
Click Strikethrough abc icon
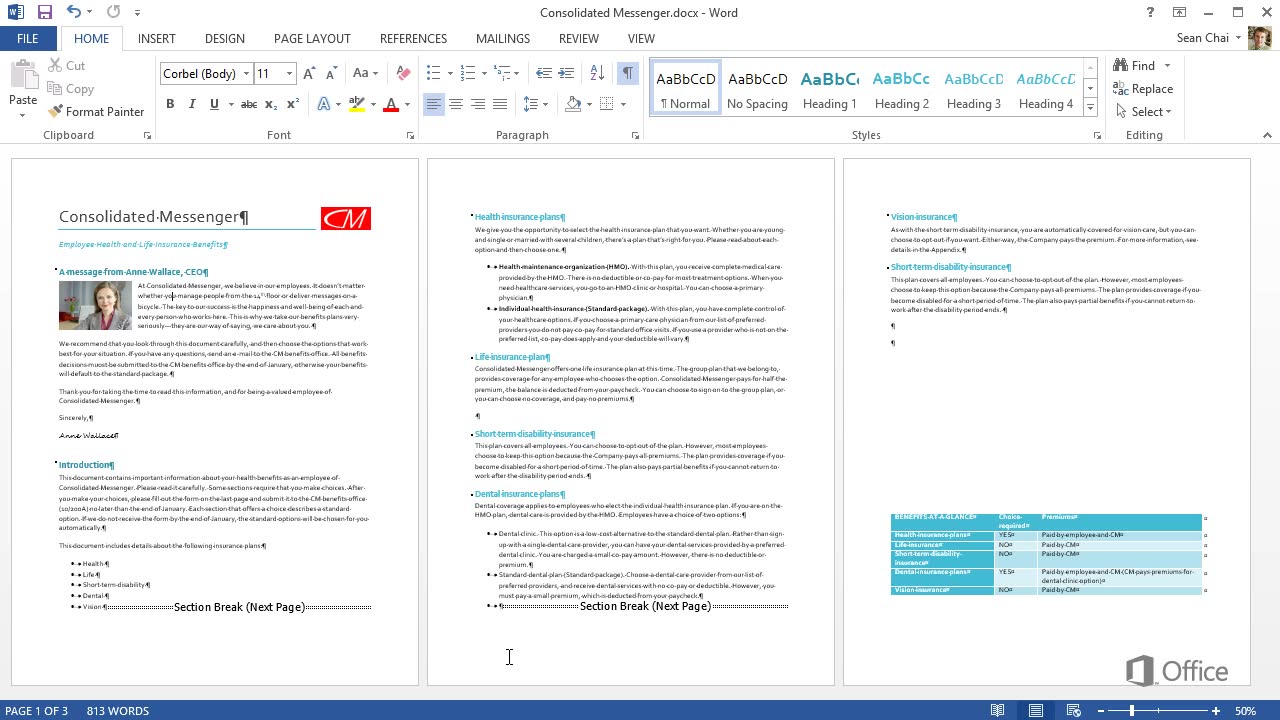coord(249,104)
